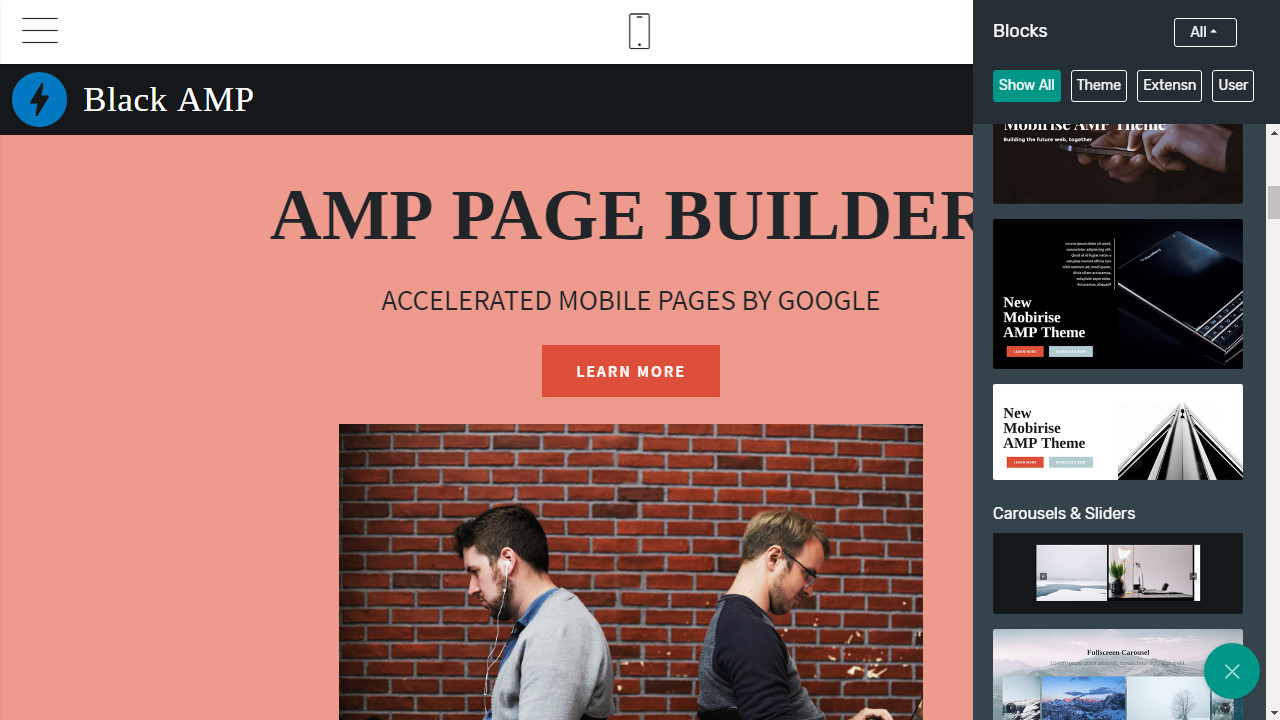
Task: Filter blocks by Extensn
Action: [1169, 86]
